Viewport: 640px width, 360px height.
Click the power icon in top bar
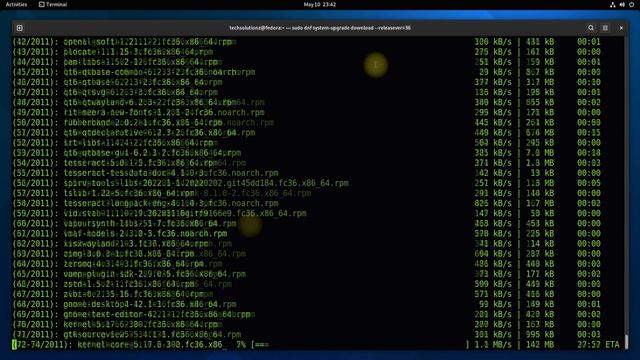(x=631, y=4)
